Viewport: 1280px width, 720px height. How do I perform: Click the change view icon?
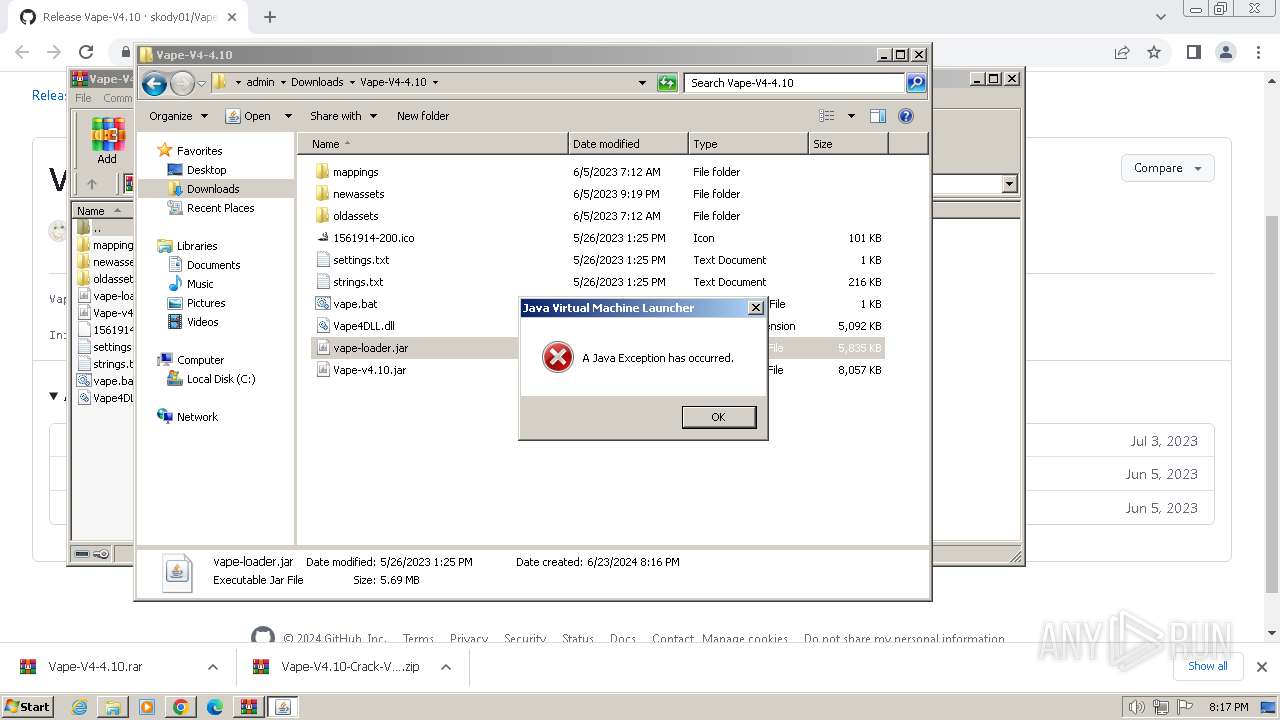[827, 116]
